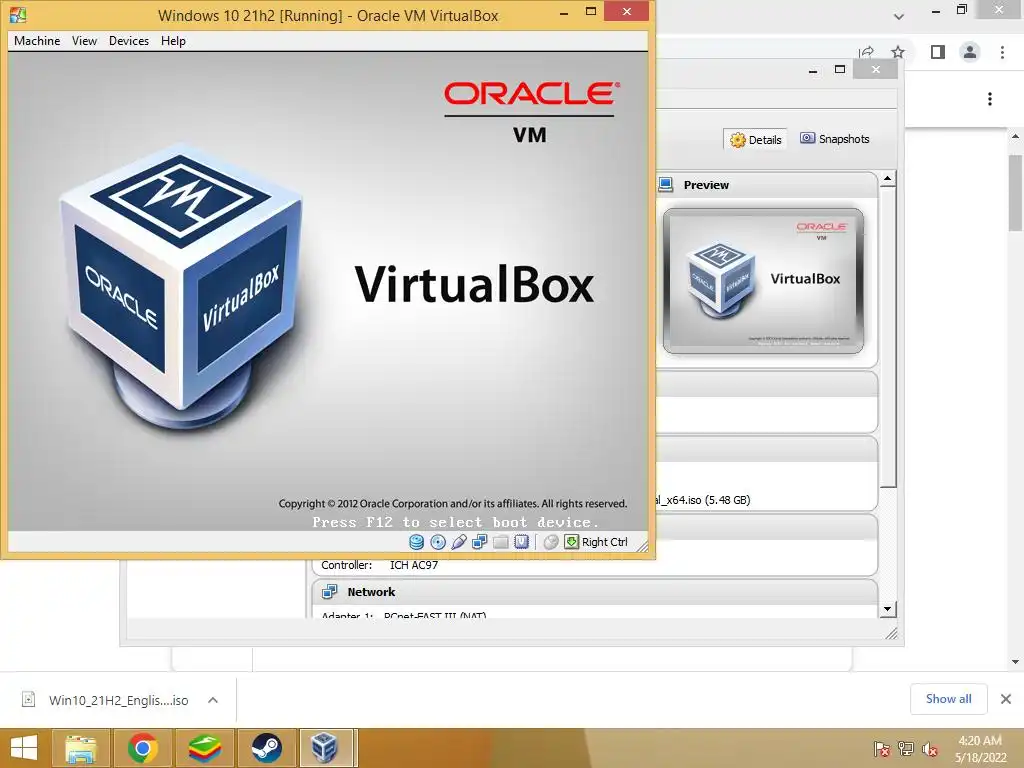Click network tray icon
This screenshot has height=768, width=1024.
click(906, 749)
